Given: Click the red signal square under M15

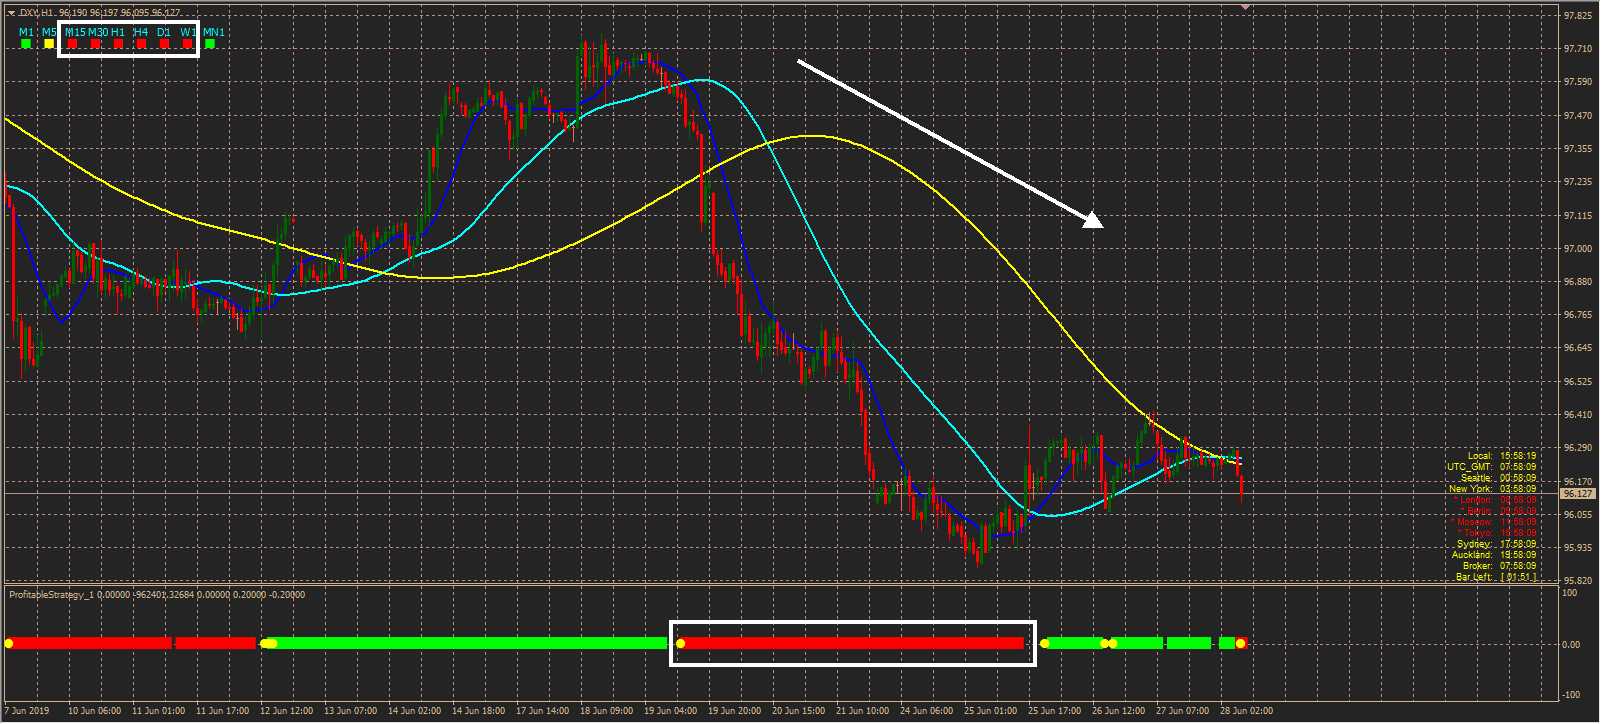Looking at the screenshot, I should click(72, 44).
